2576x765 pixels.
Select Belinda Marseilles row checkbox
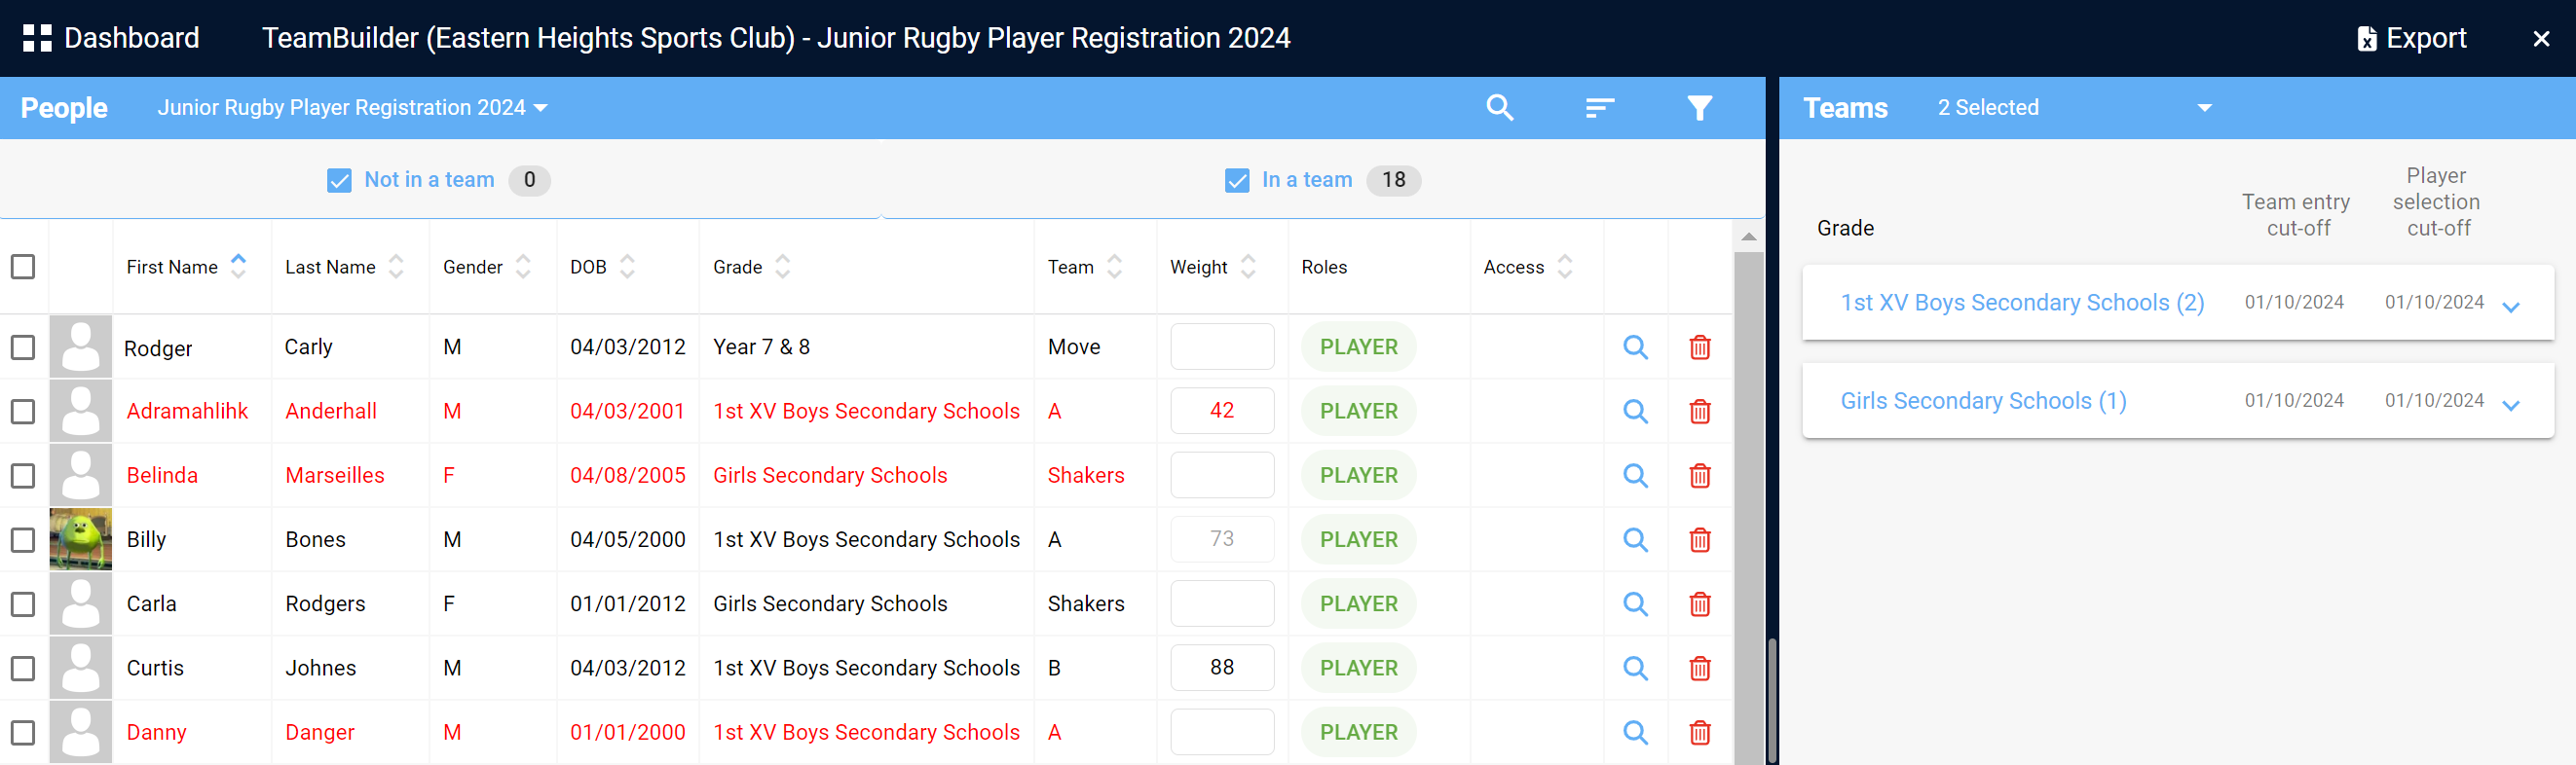pyautogui.click(x=23, y=475)
